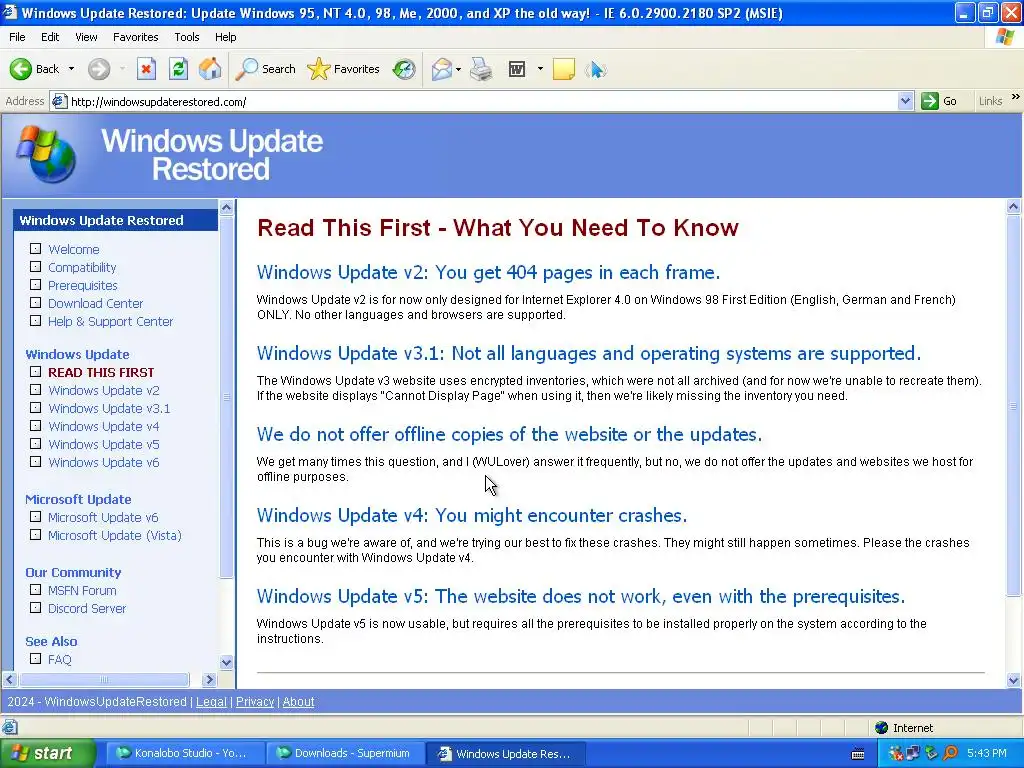Open the Favorites menu

pos(135,37)
